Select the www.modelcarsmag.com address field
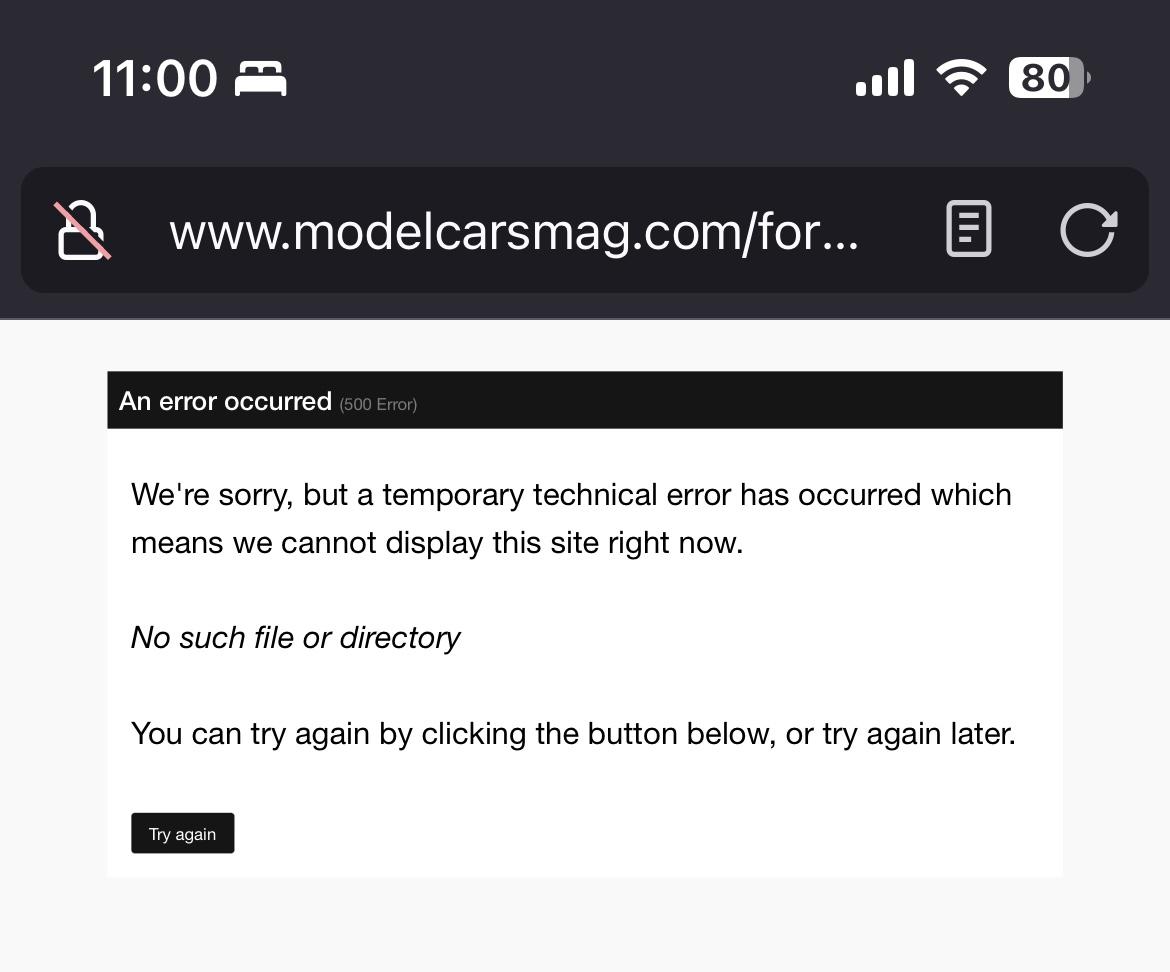Viewport: 1170px width, 972px height. (x=514, y=231)
